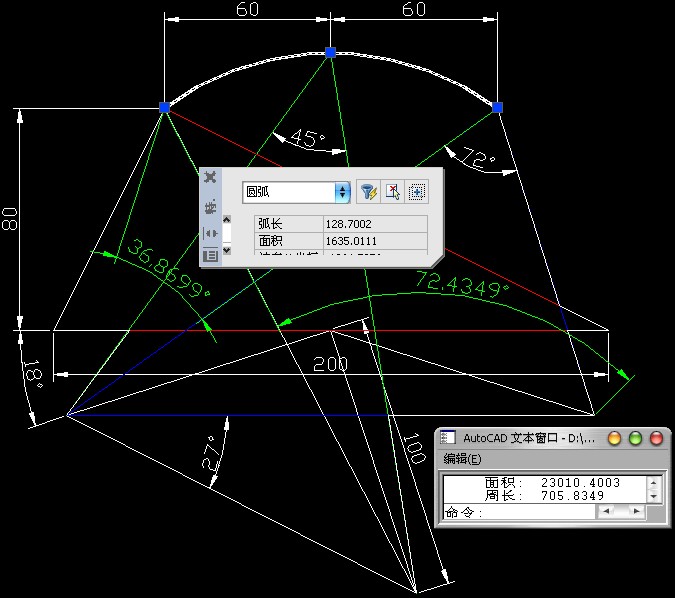
Task: Click the left 60 dimension text
Action: (248, 9)
